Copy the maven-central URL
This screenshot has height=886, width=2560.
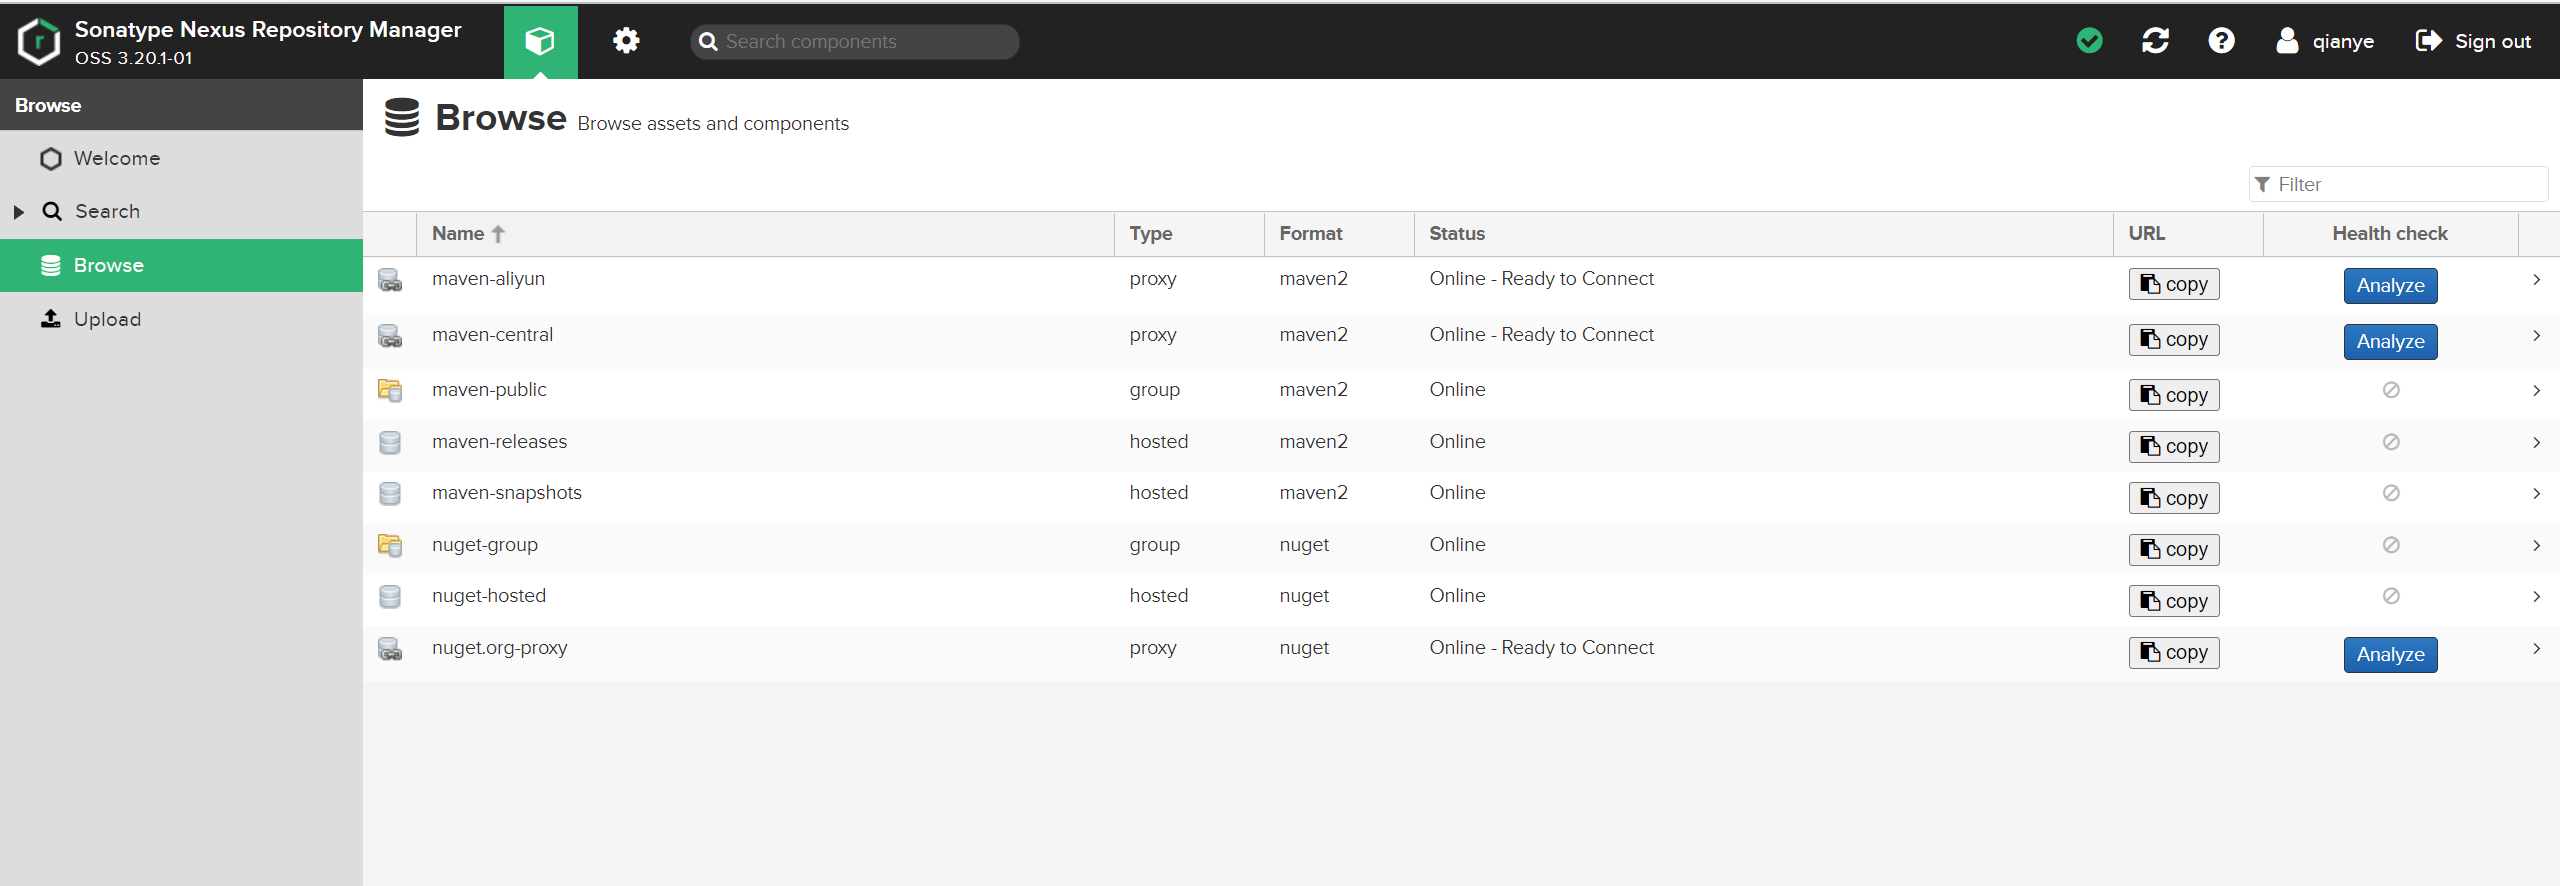pos(2174,340)
